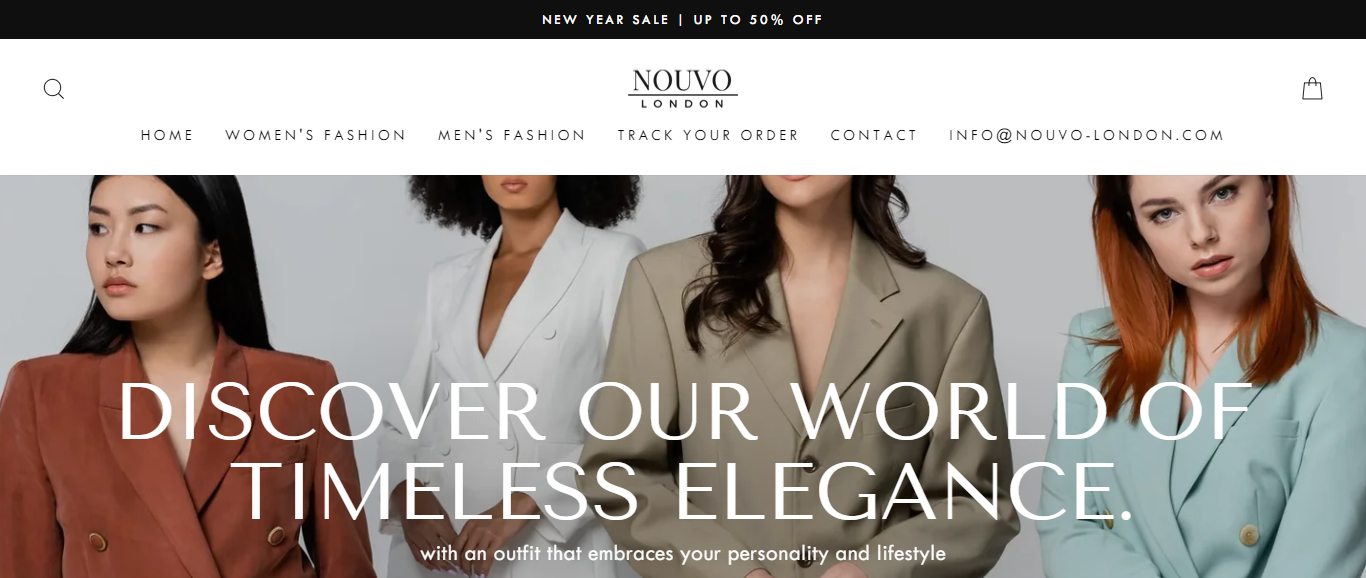Image resolution: width=1366 pixels, height=578 pixels.
Task: Go to the Home menu item
Action: coord(167,135)
